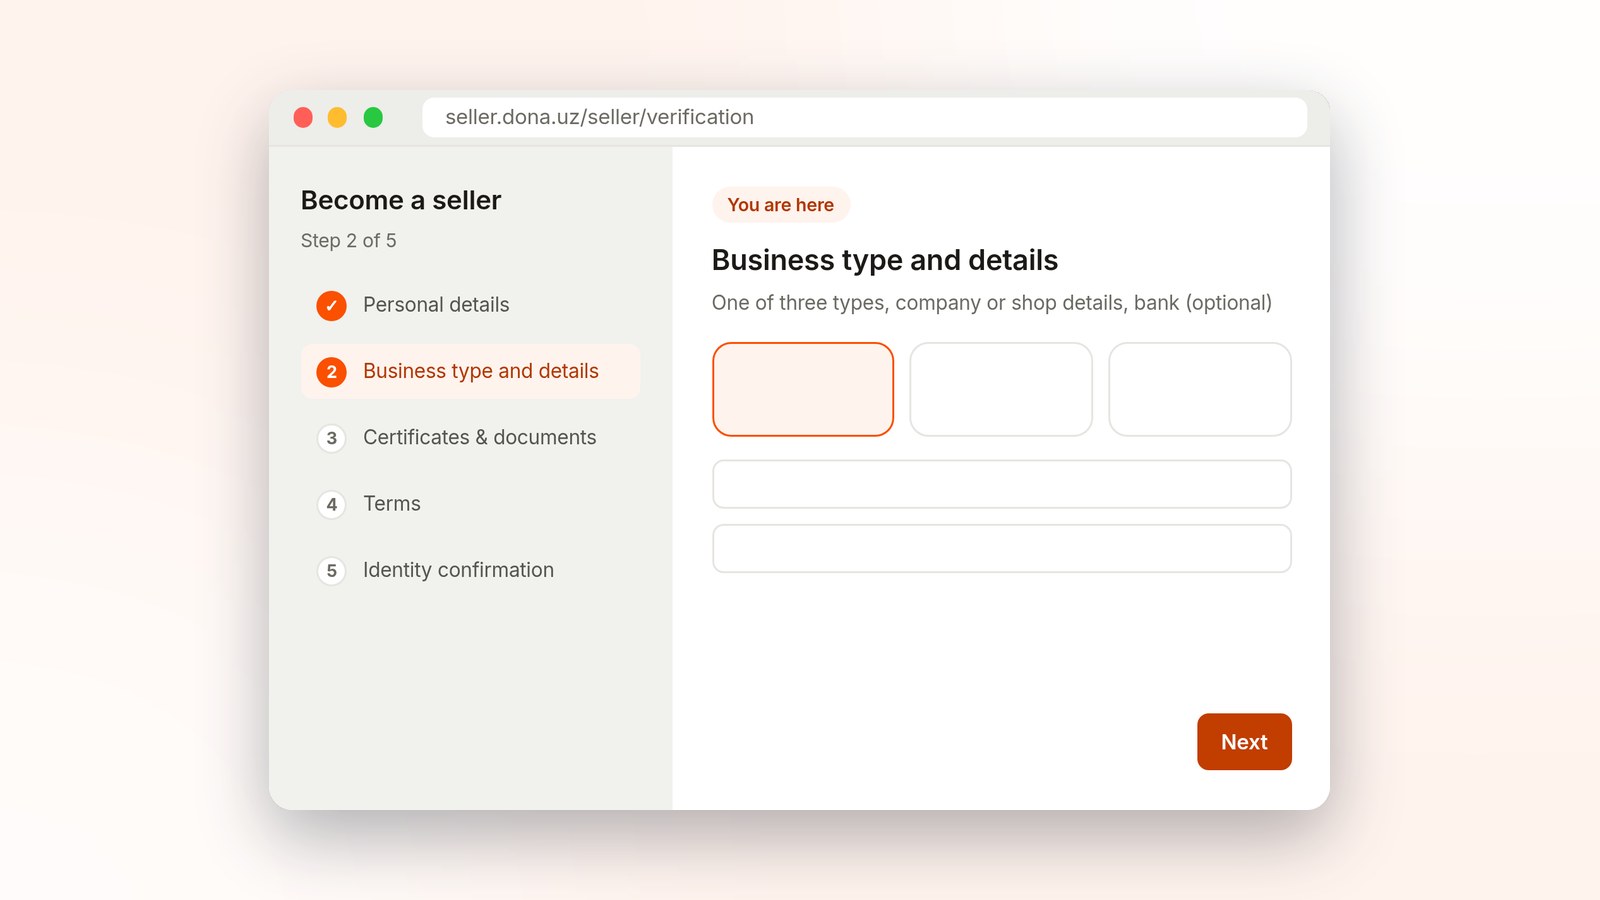This screenshot has height=900, width=1600.
Task: Click the 'Business type and details' main heading
Action: (885, 260)
